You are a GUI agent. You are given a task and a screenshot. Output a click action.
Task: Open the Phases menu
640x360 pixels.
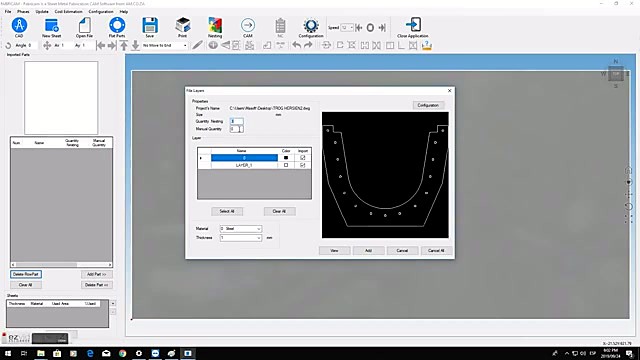click(23, 11)
